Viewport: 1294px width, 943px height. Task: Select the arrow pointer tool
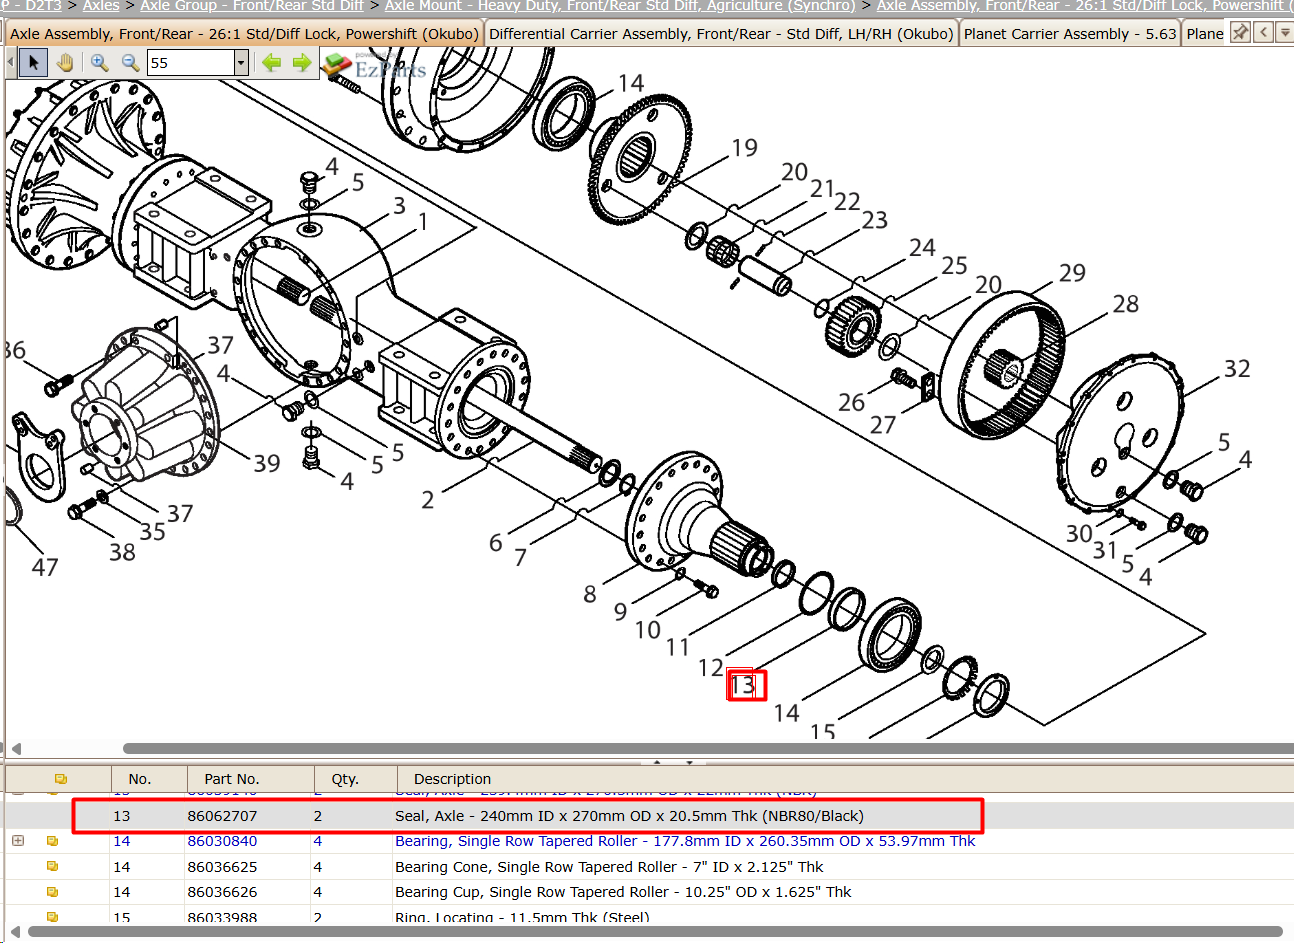pyautogui.click(x=33, y=63)
